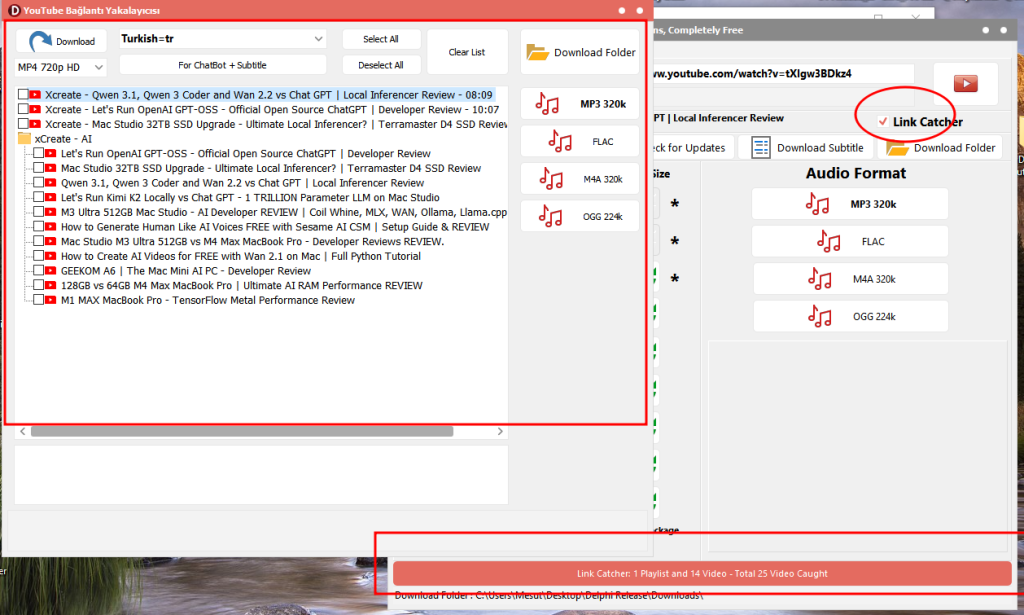
Task: Click the horizontal scrollbar thumb under the video list
Action: [242, 432]
